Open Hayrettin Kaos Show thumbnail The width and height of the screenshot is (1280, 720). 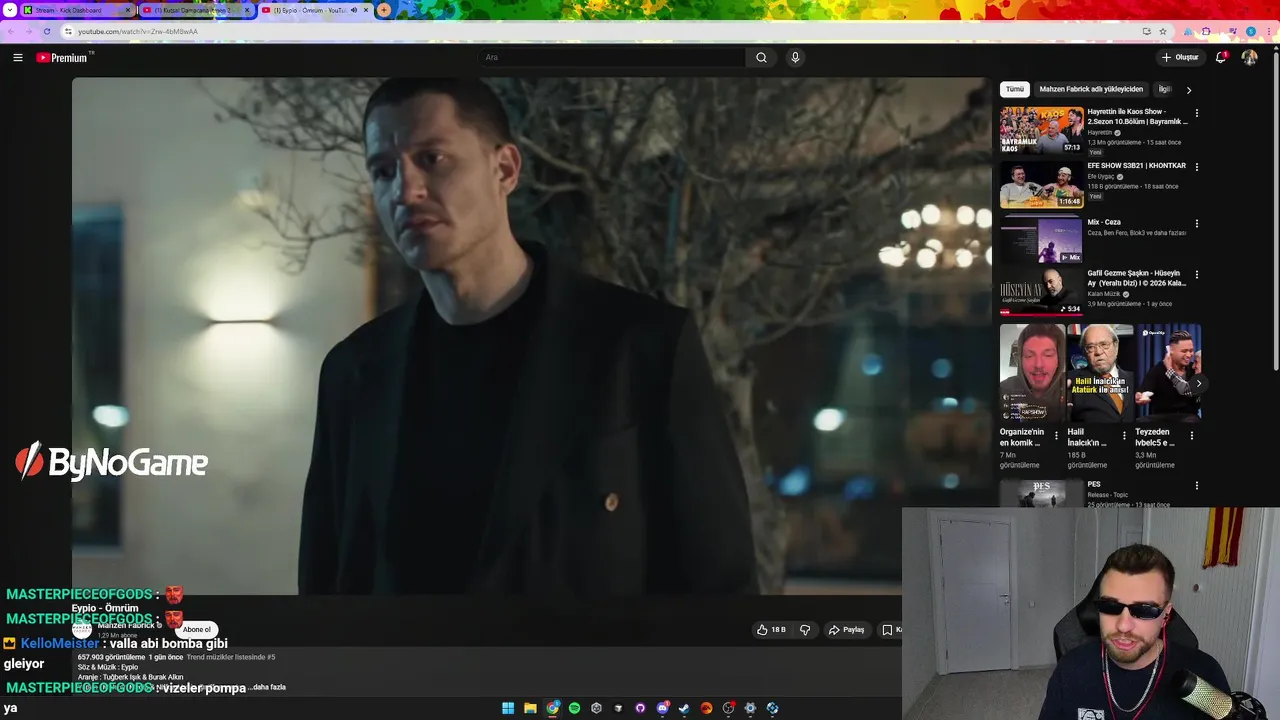[1041, 130]
